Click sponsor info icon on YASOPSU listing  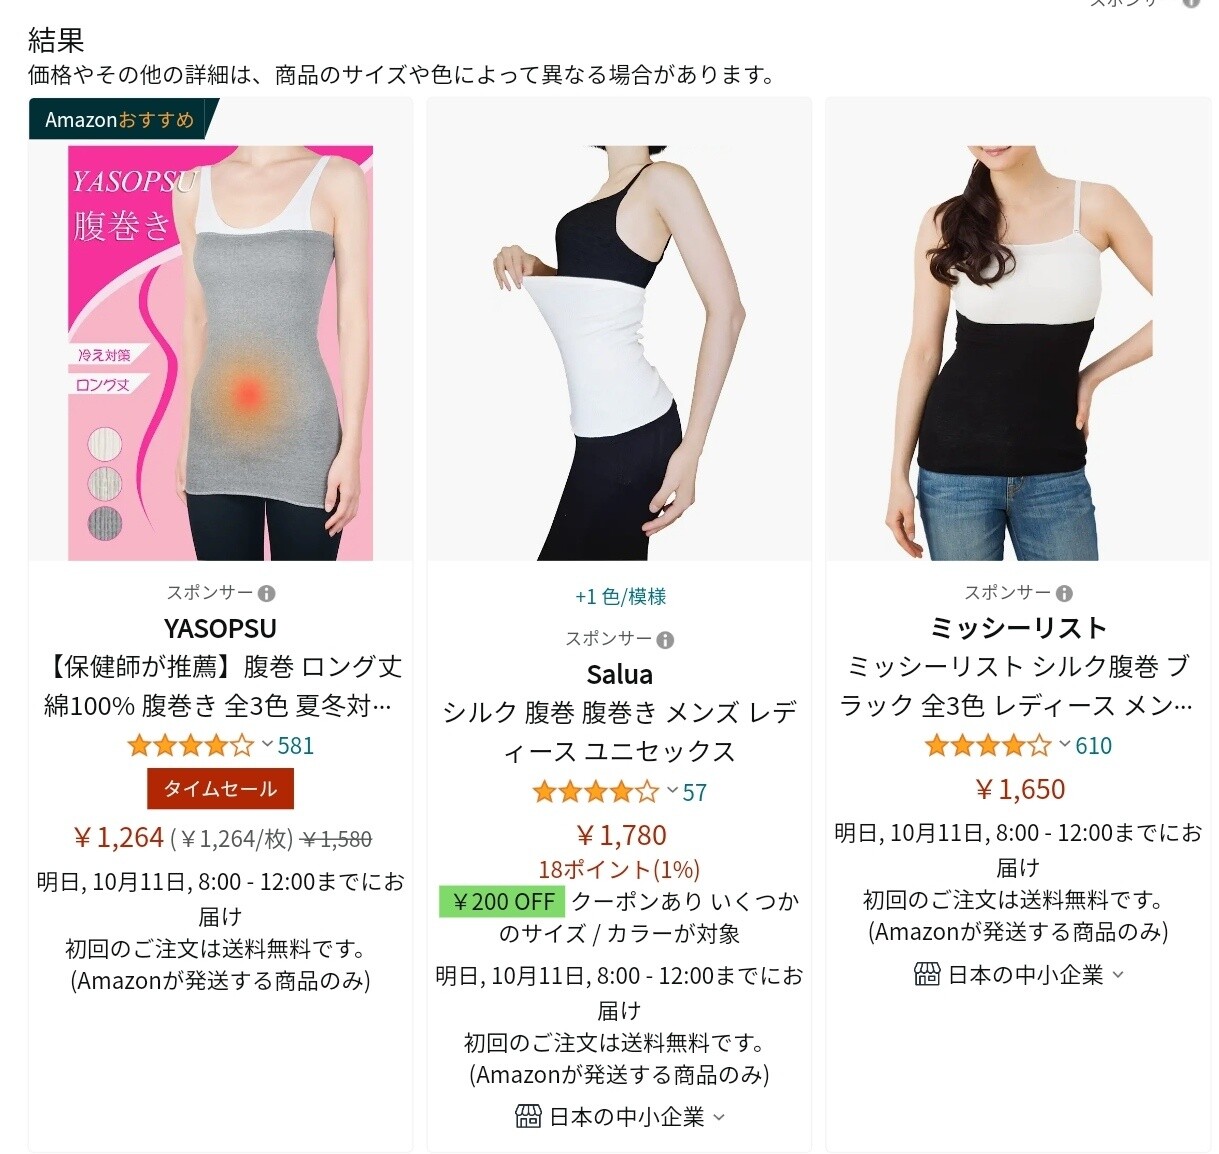[266, 593]
